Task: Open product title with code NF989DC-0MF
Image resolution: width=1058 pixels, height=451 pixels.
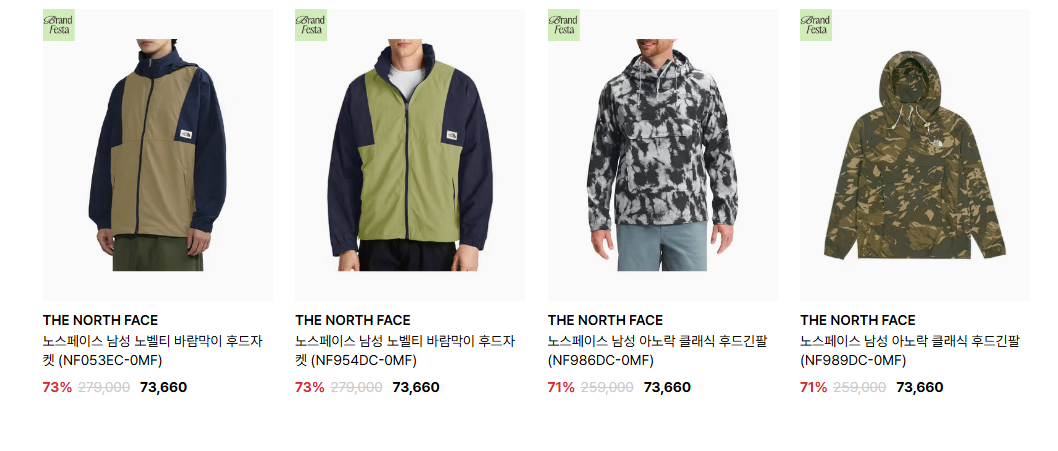Action: coord(910,351)
